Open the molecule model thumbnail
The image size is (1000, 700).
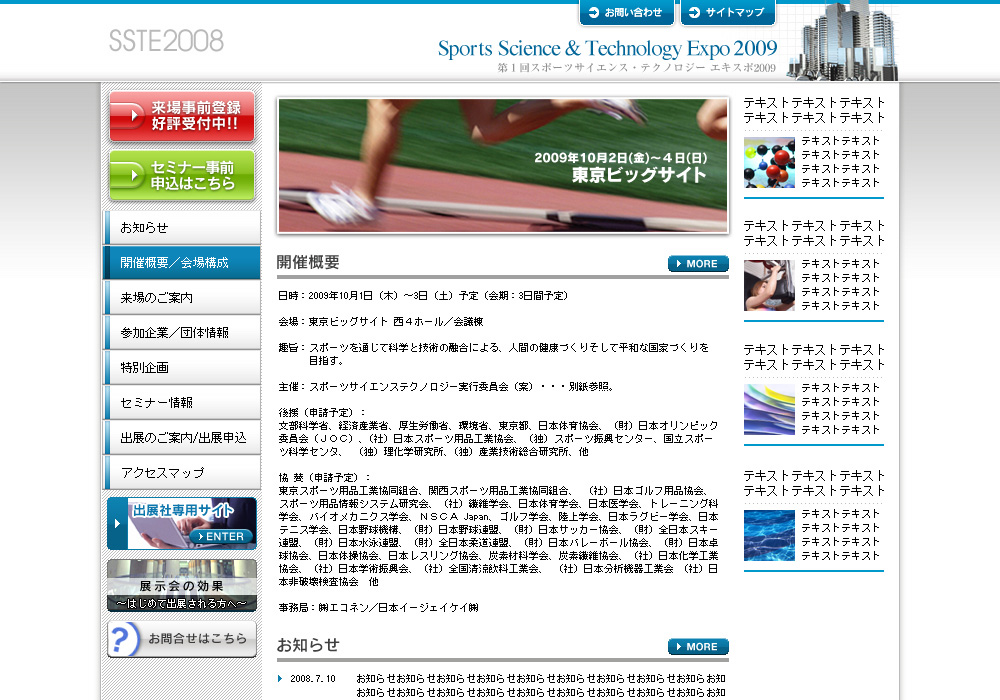click(769, 162)
